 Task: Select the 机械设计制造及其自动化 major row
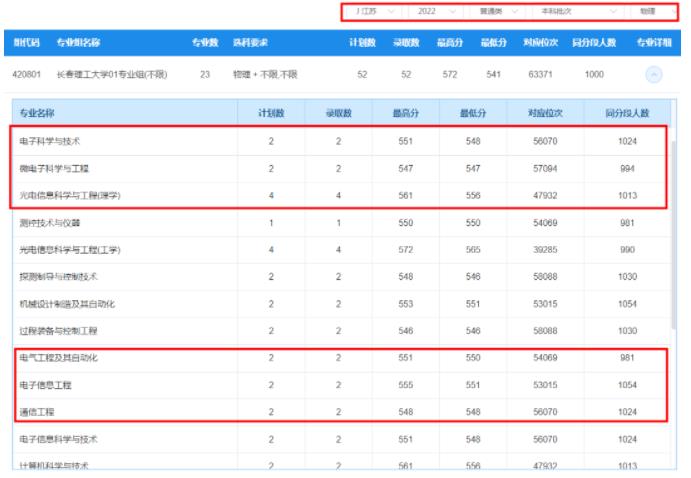point(70,303)
